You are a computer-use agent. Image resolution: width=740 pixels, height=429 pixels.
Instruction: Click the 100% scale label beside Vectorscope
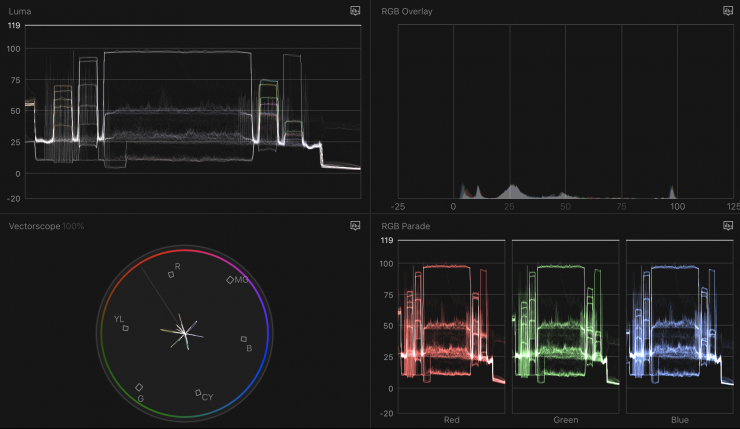73,226
